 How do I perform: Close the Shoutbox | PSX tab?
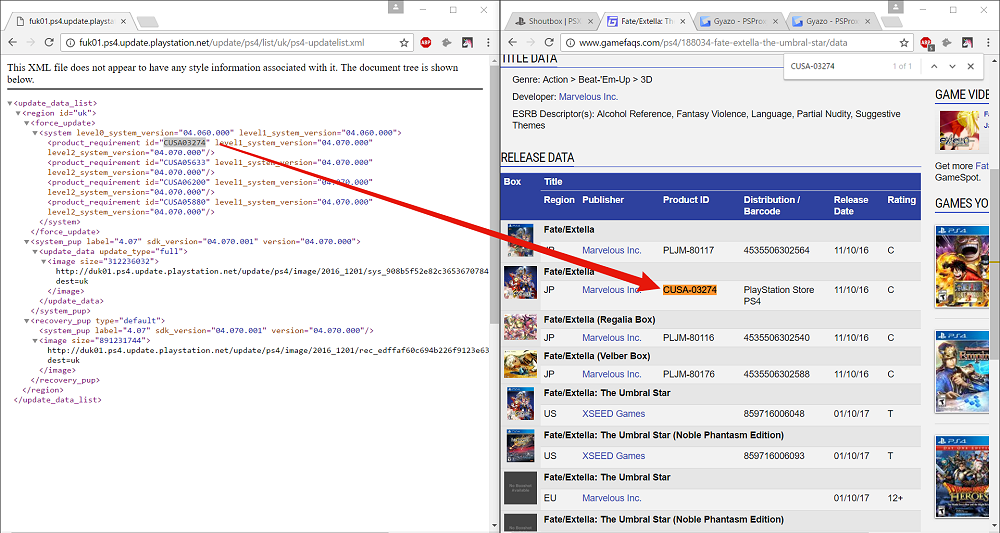[x=590, y=21]
